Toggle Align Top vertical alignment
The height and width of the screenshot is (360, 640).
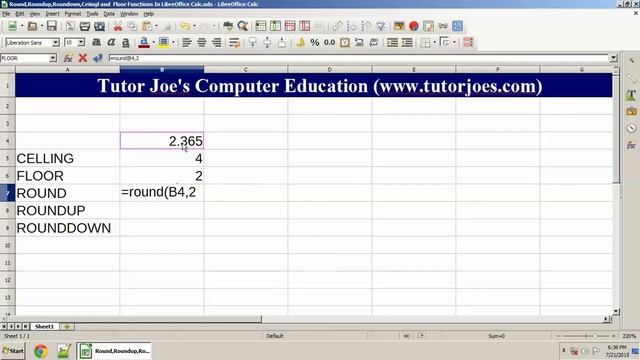pyautogui.click(x=253, y=42)
